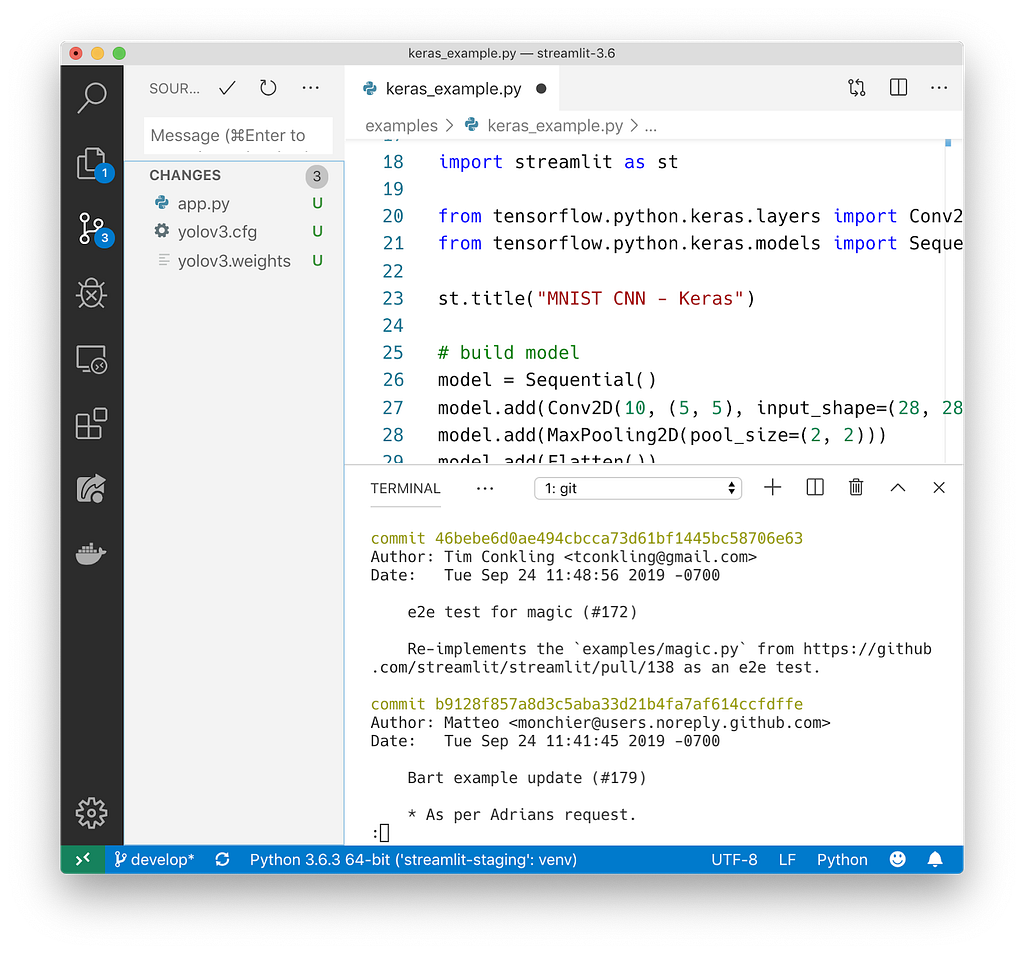1024x954 pixels.
Task: Select the TERMINAL panel tab
Action: coord(406,488)
